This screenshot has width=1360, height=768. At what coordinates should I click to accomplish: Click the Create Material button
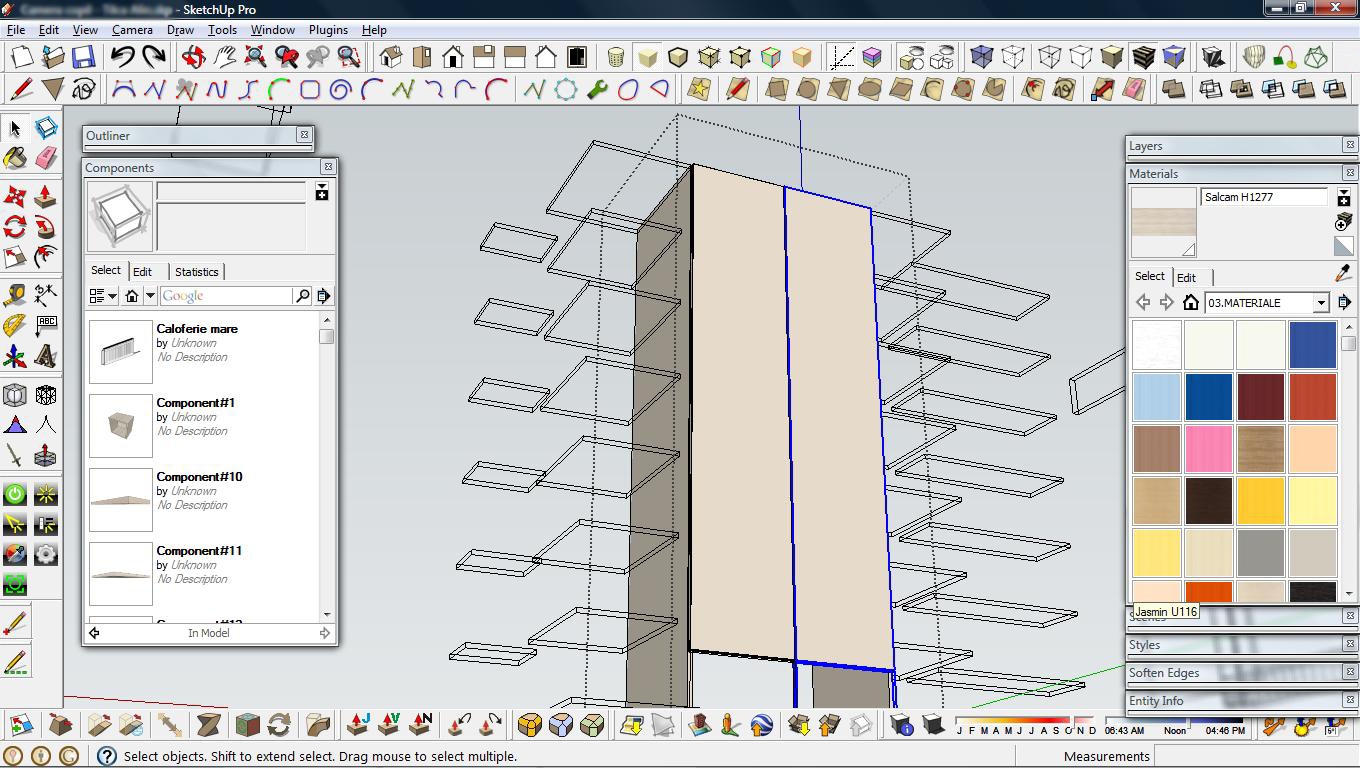click(1344, 221)
